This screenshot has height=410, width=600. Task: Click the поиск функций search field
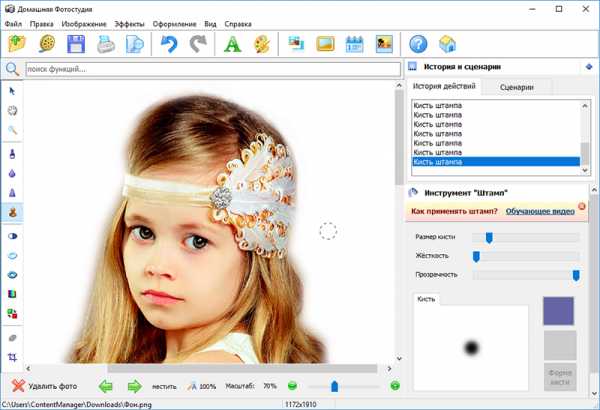coord(210,69)
